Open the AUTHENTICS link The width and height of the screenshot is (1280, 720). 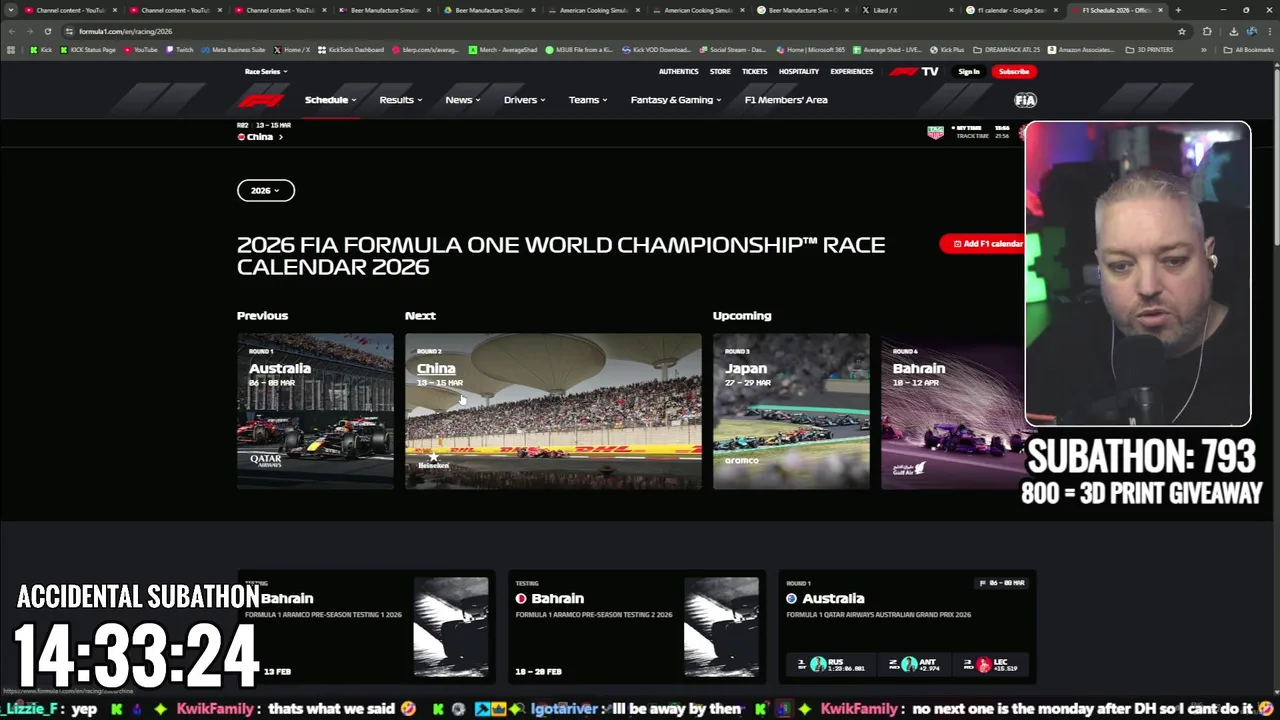(678, 71)
